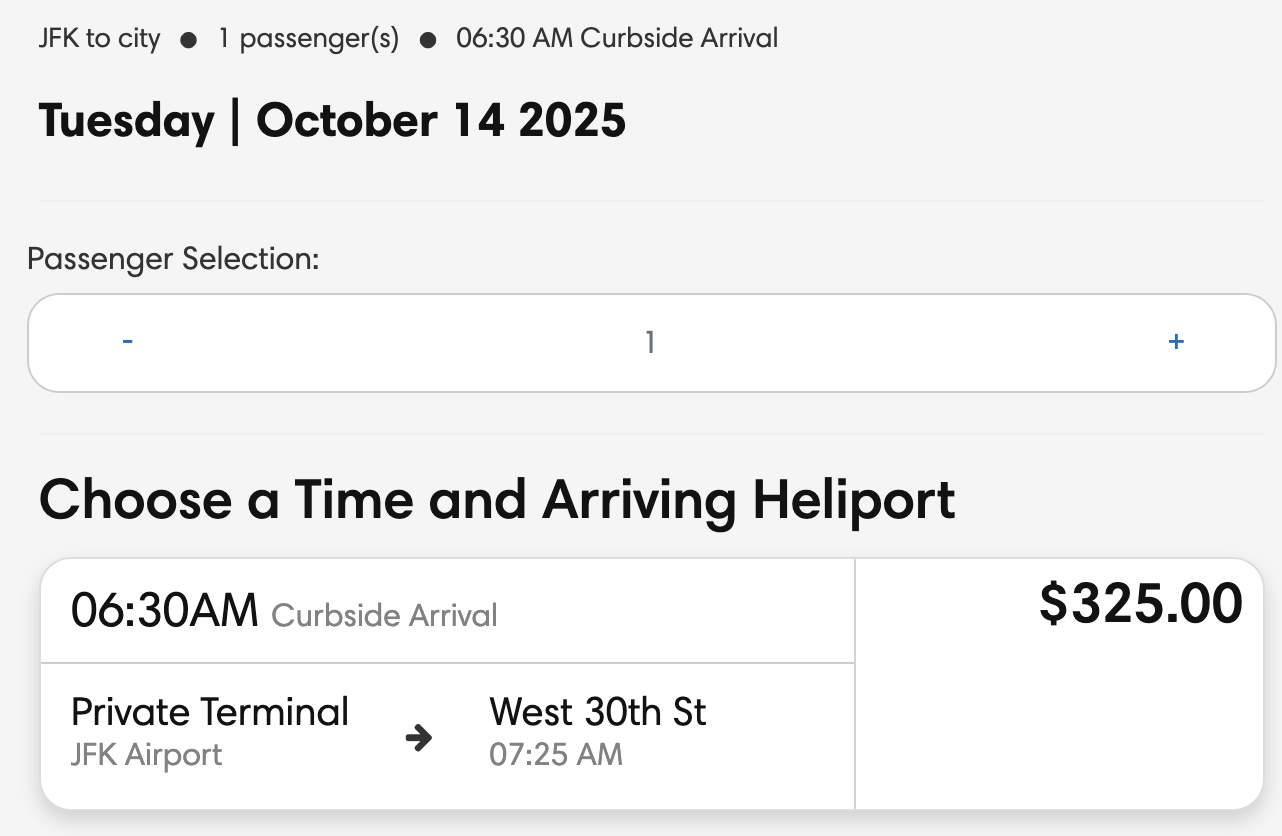This screenshot has height=836, width=1282.
Task: Choose the 06:30AM flight time
Action: 164,611
